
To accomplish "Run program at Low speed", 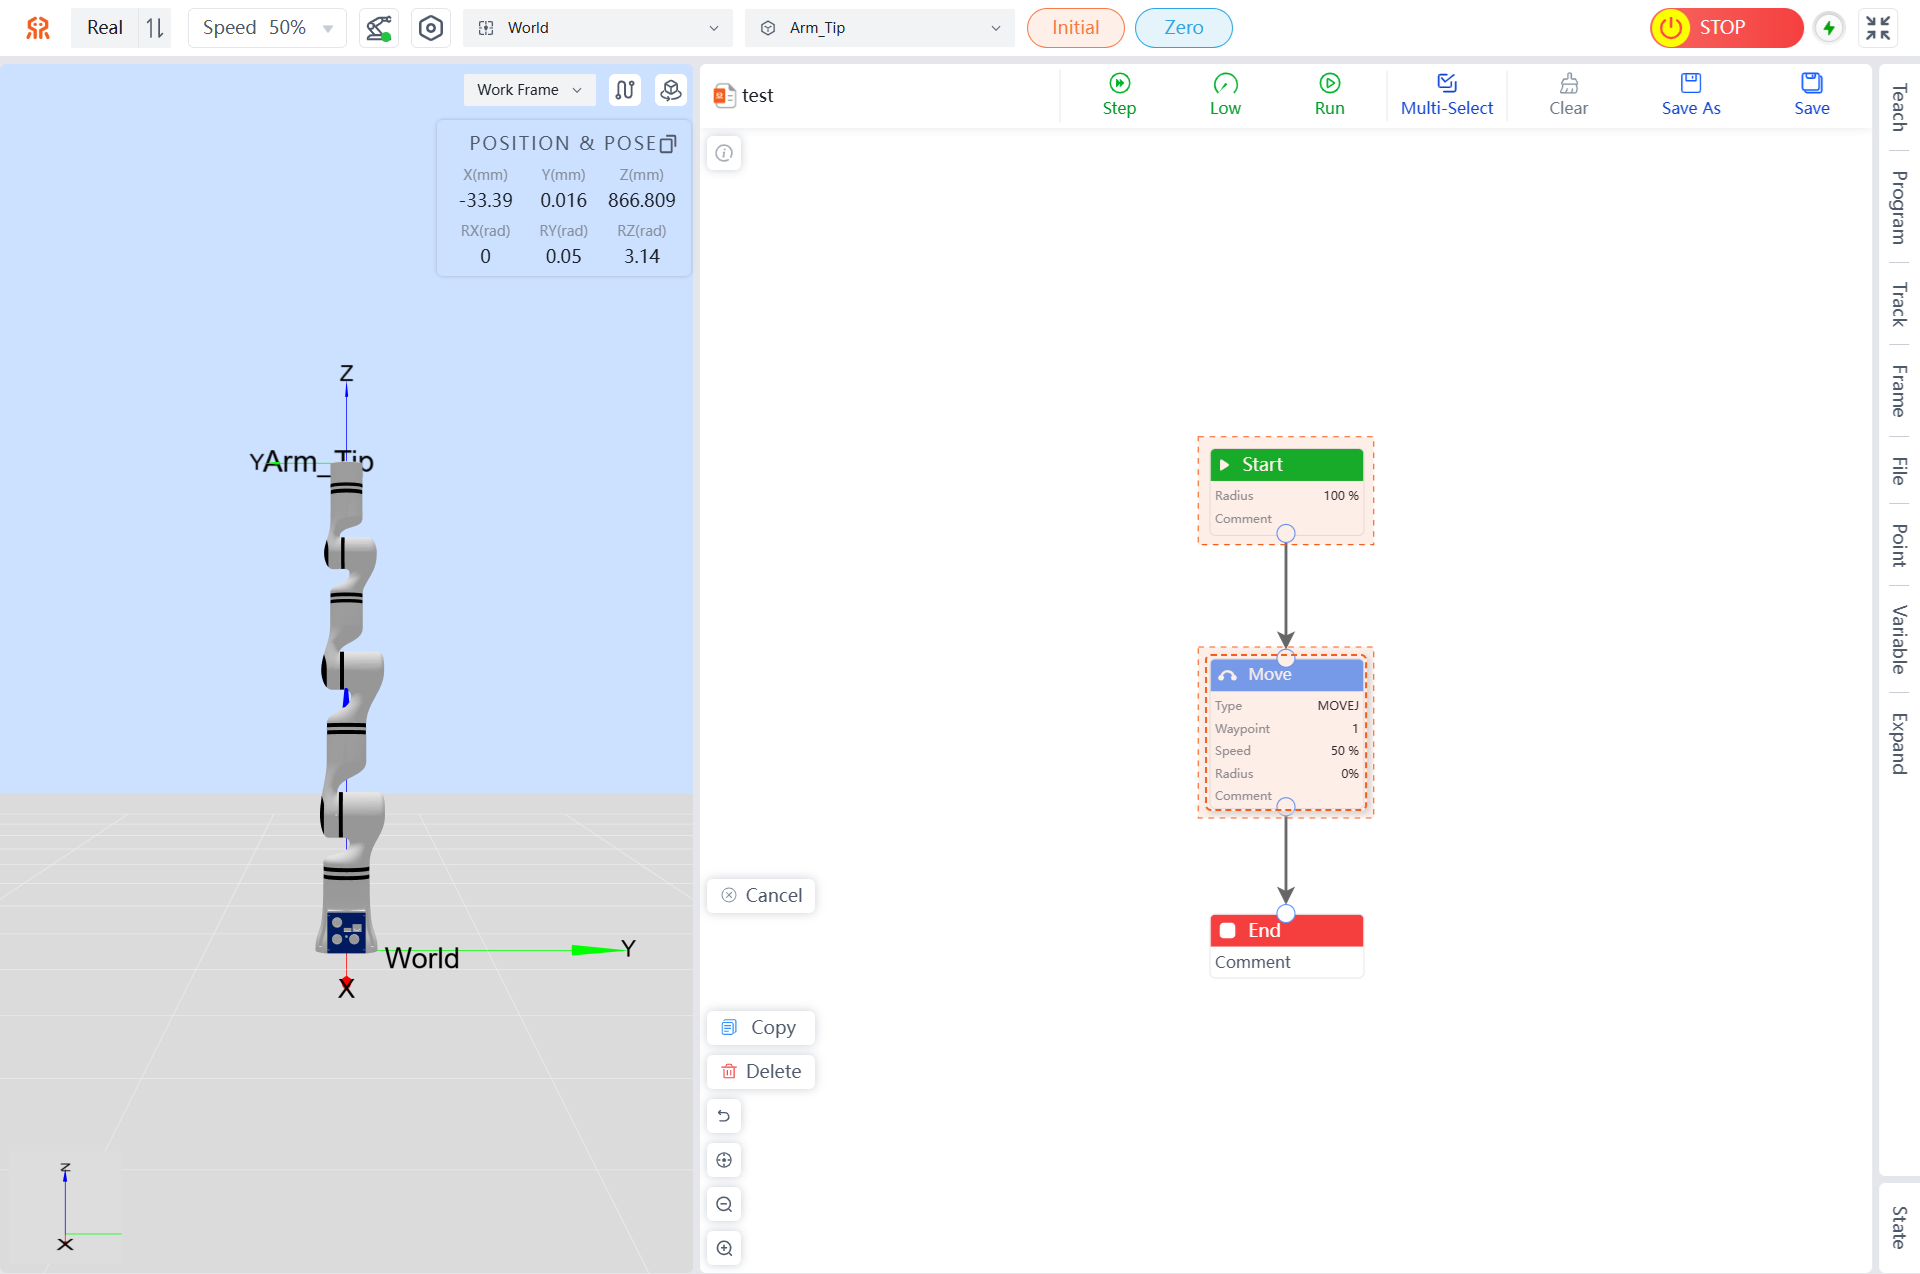I will coord(1225,94).
